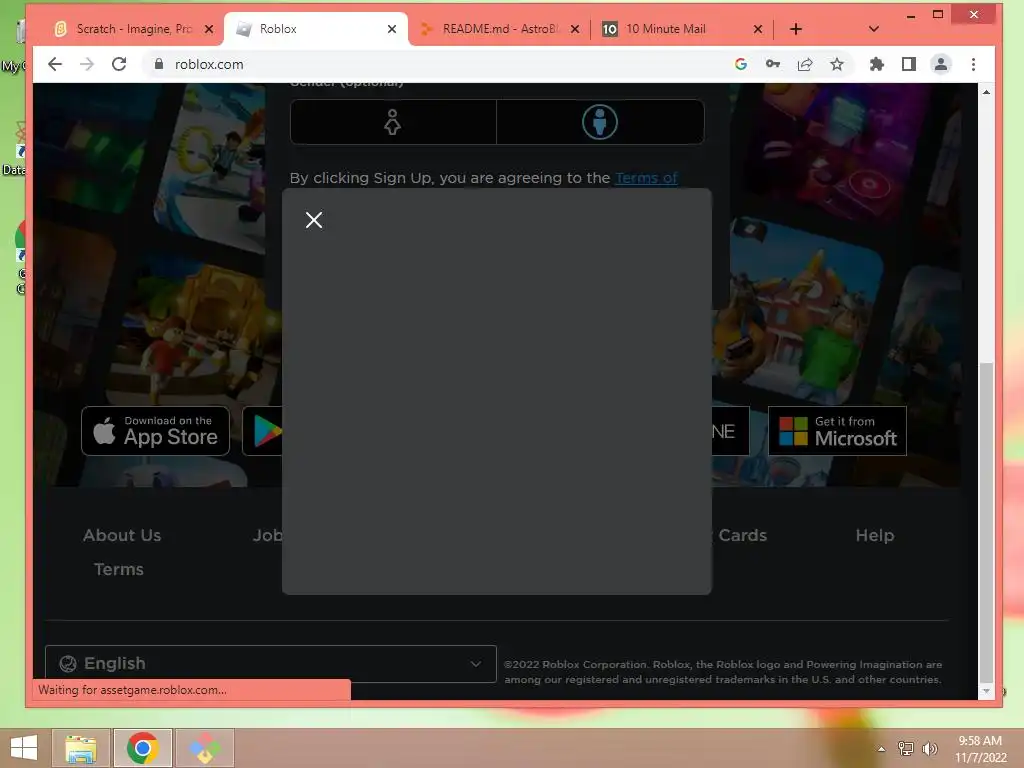1024x768 pixels.
Task: Go back with the browser back arrow
Action: (x=55, y=64)
